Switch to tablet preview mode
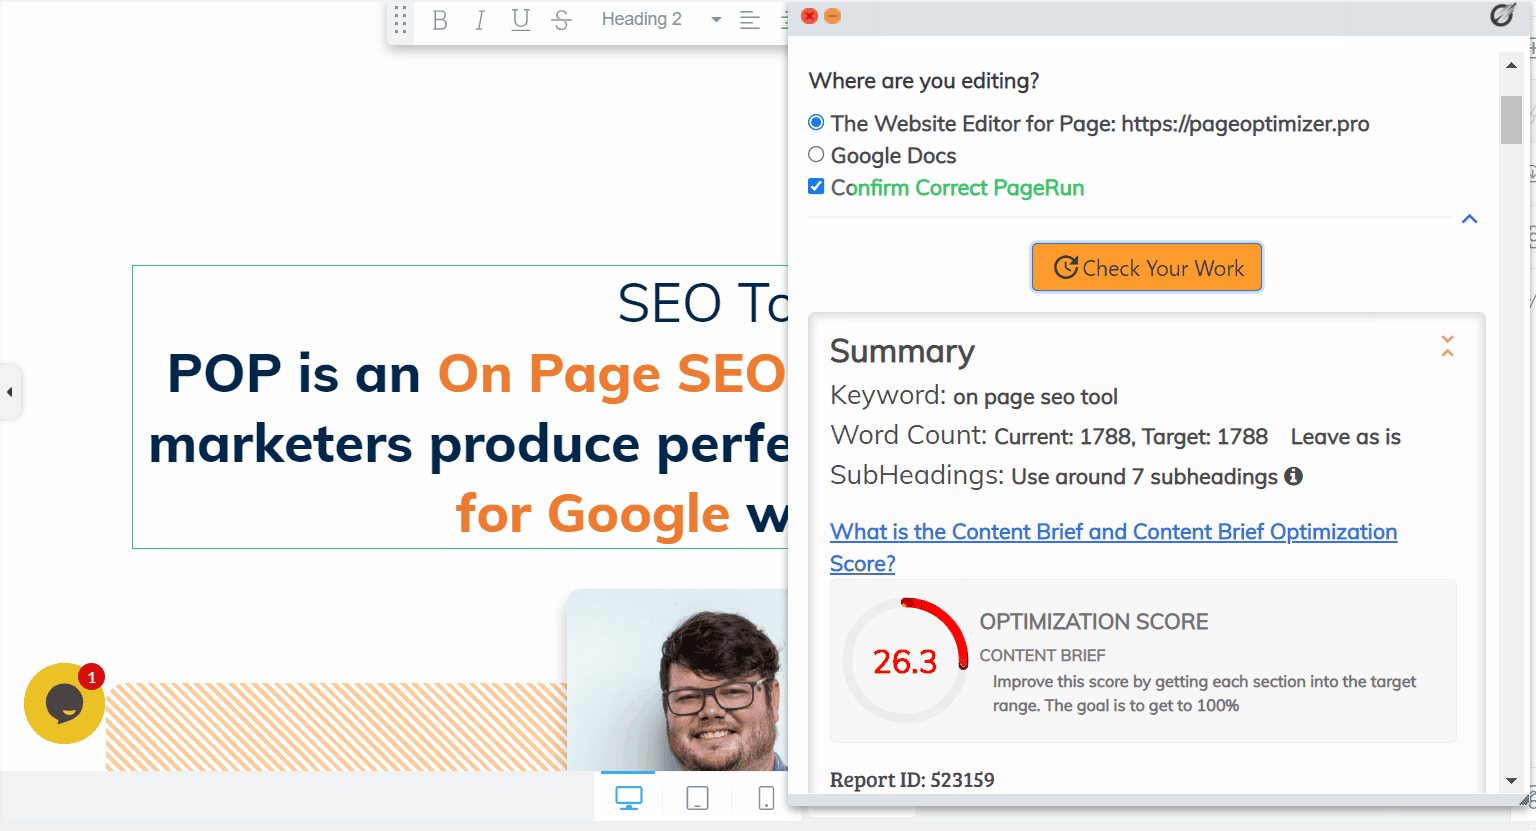 pyautogui.click(x=697, y=797)
